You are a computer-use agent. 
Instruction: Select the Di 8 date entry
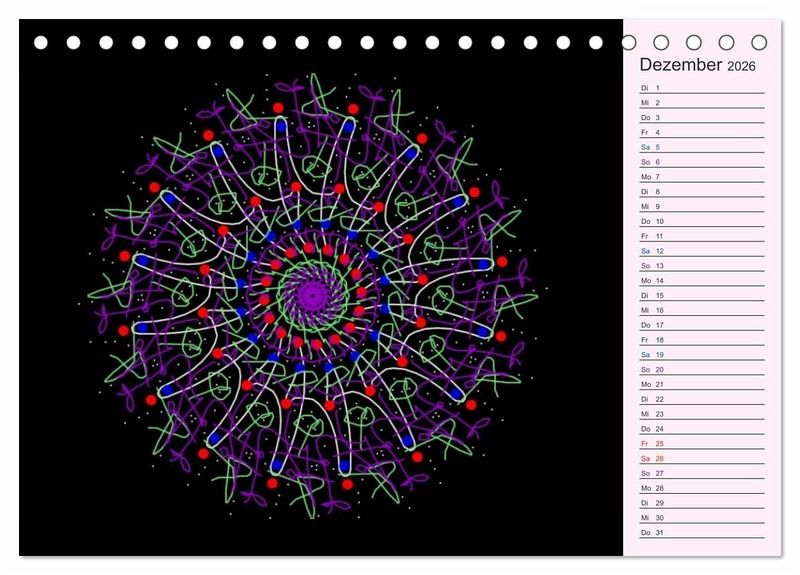tap(702, 192)
